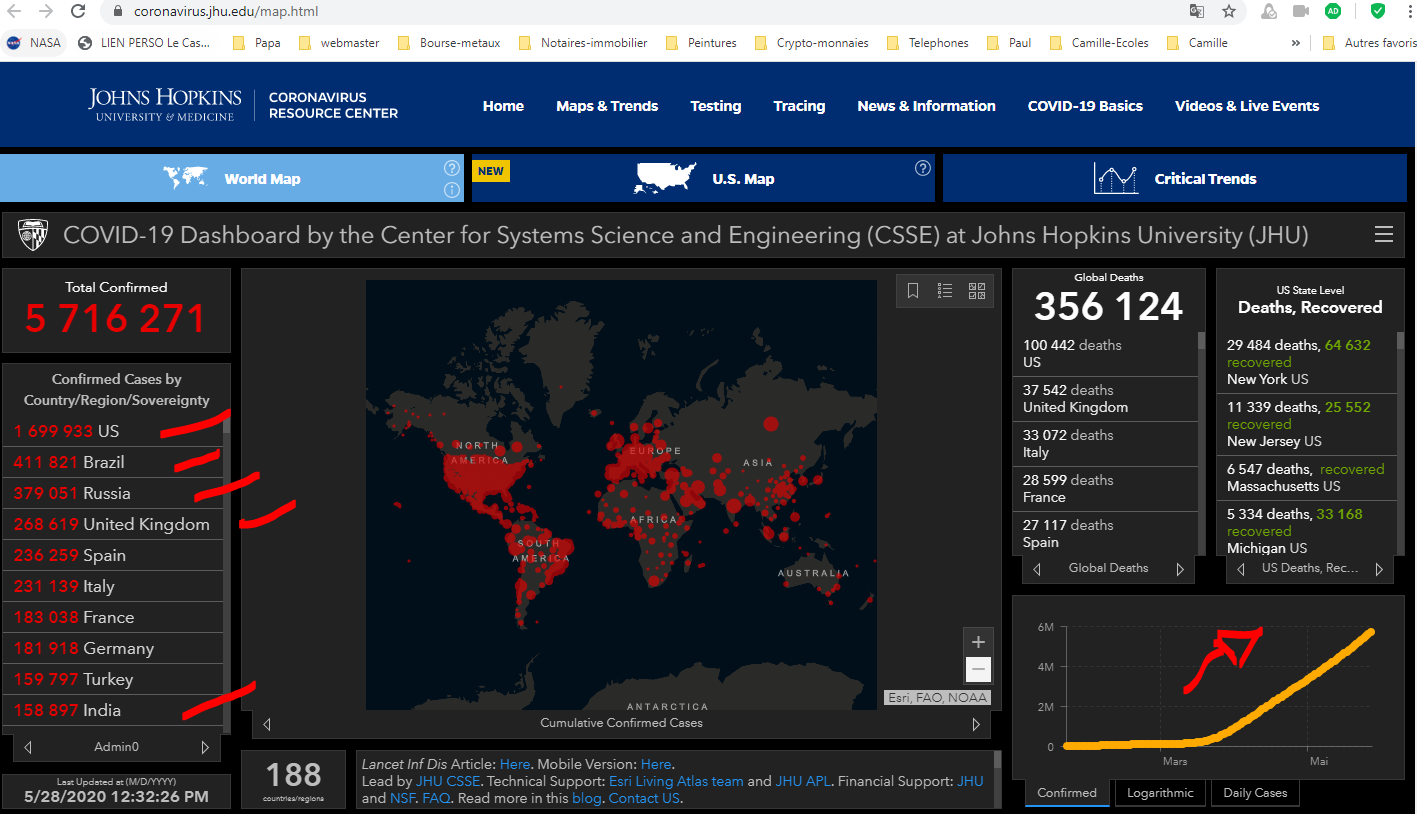
Task: Go to next page after Admin0
Action: 205,747
